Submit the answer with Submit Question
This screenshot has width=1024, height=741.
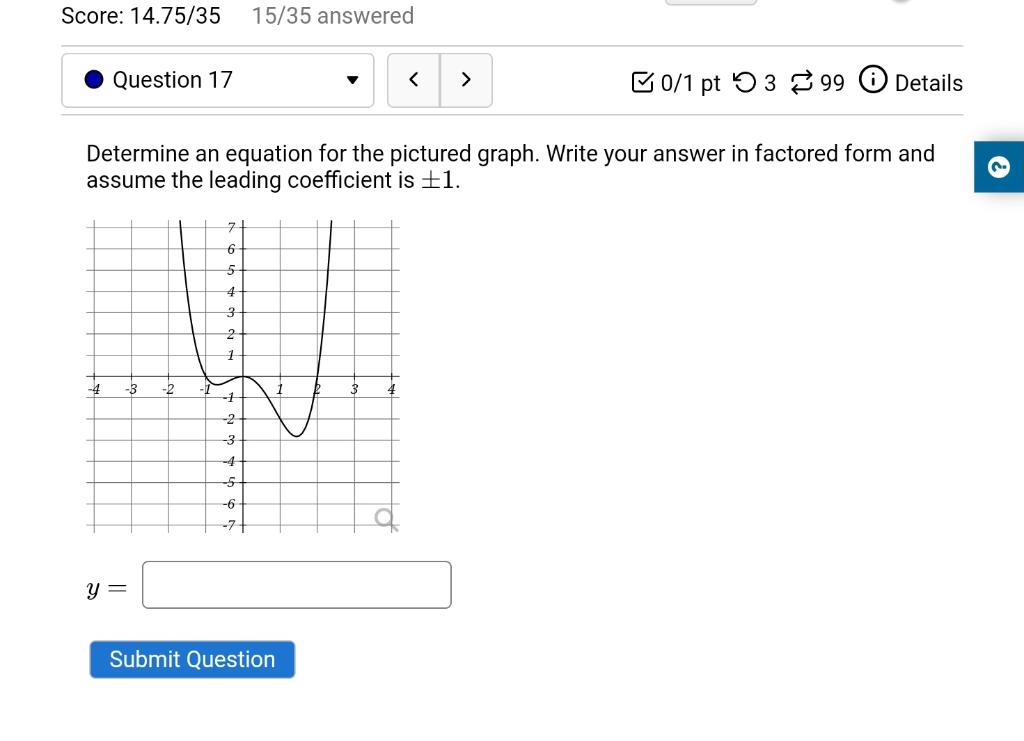click(x=192, y=659)
